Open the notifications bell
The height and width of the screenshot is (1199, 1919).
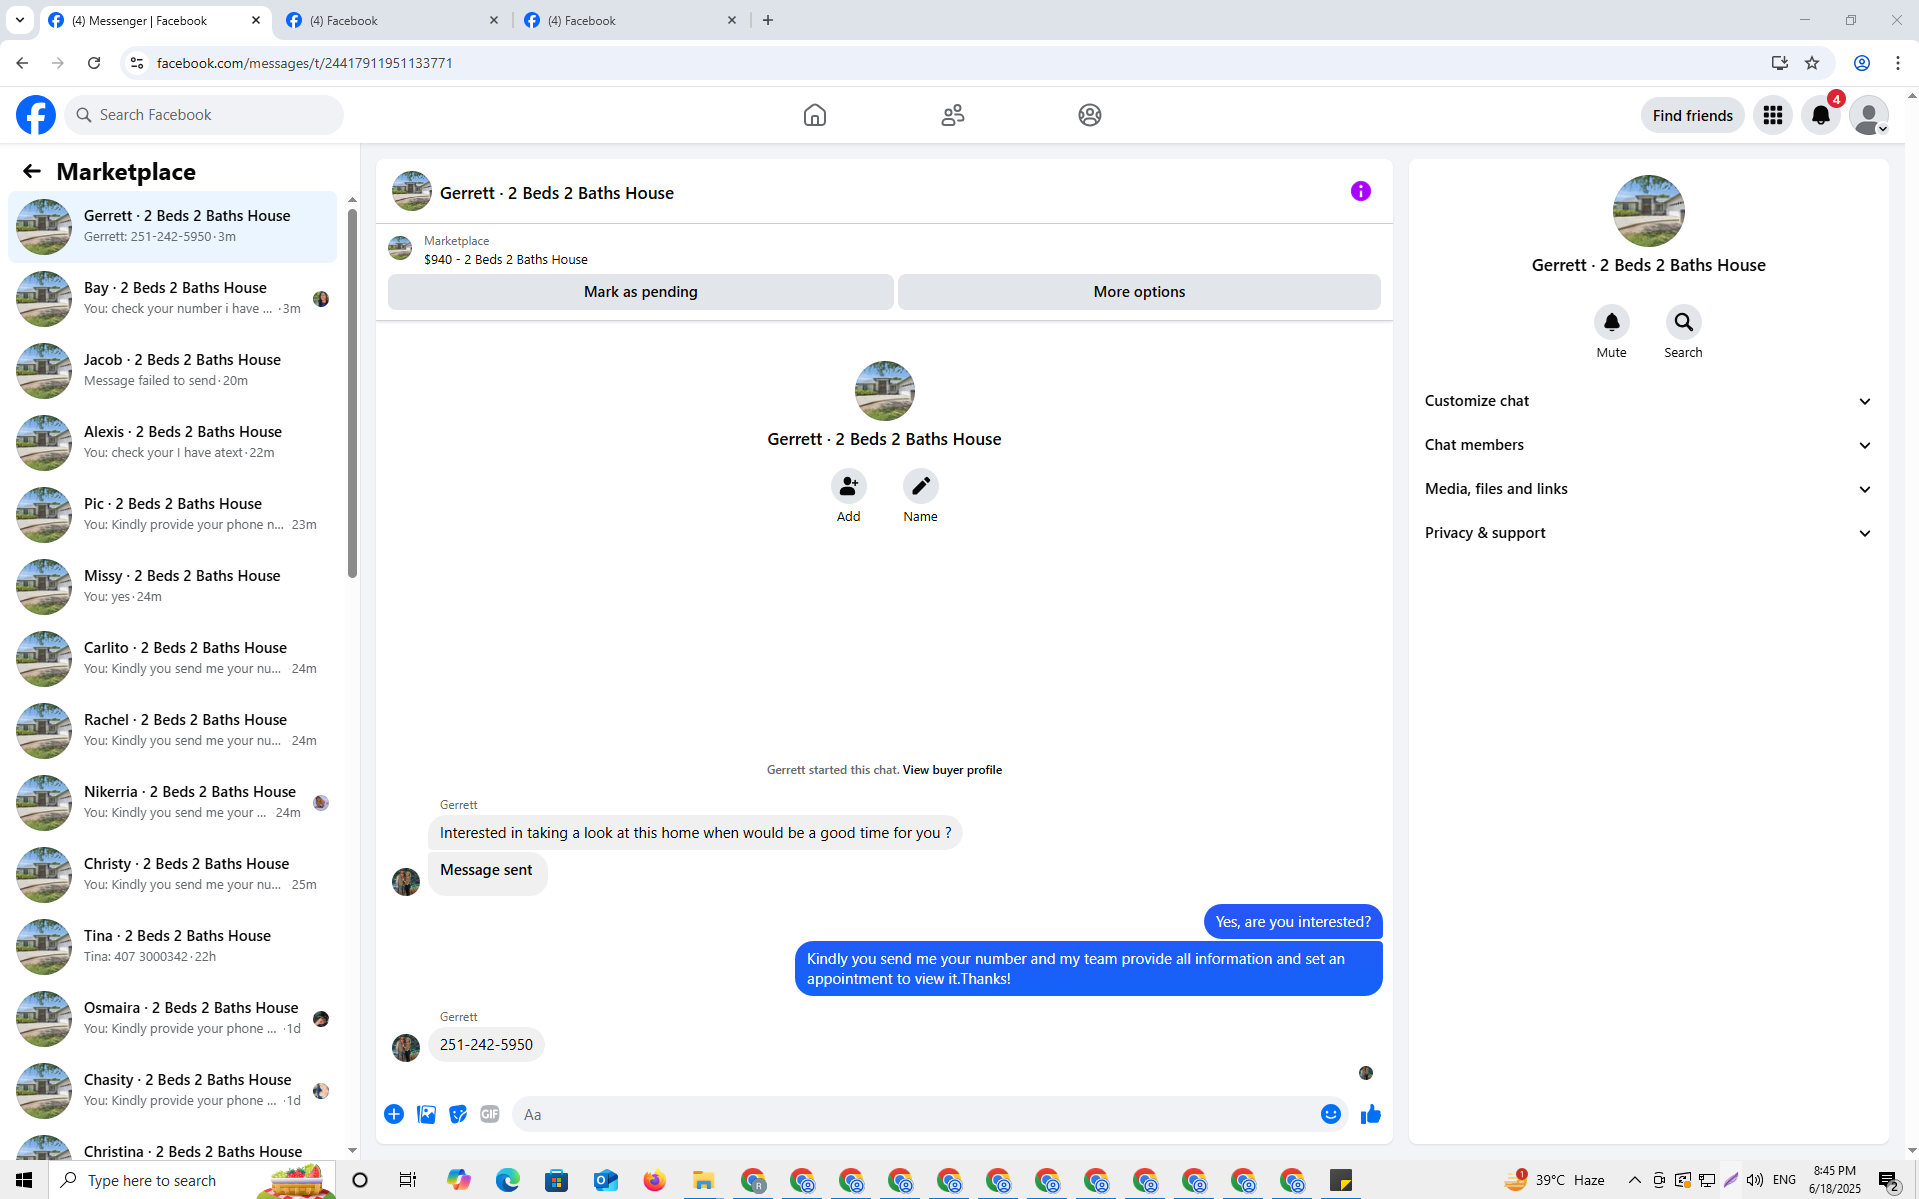[x=1821, y=115]
